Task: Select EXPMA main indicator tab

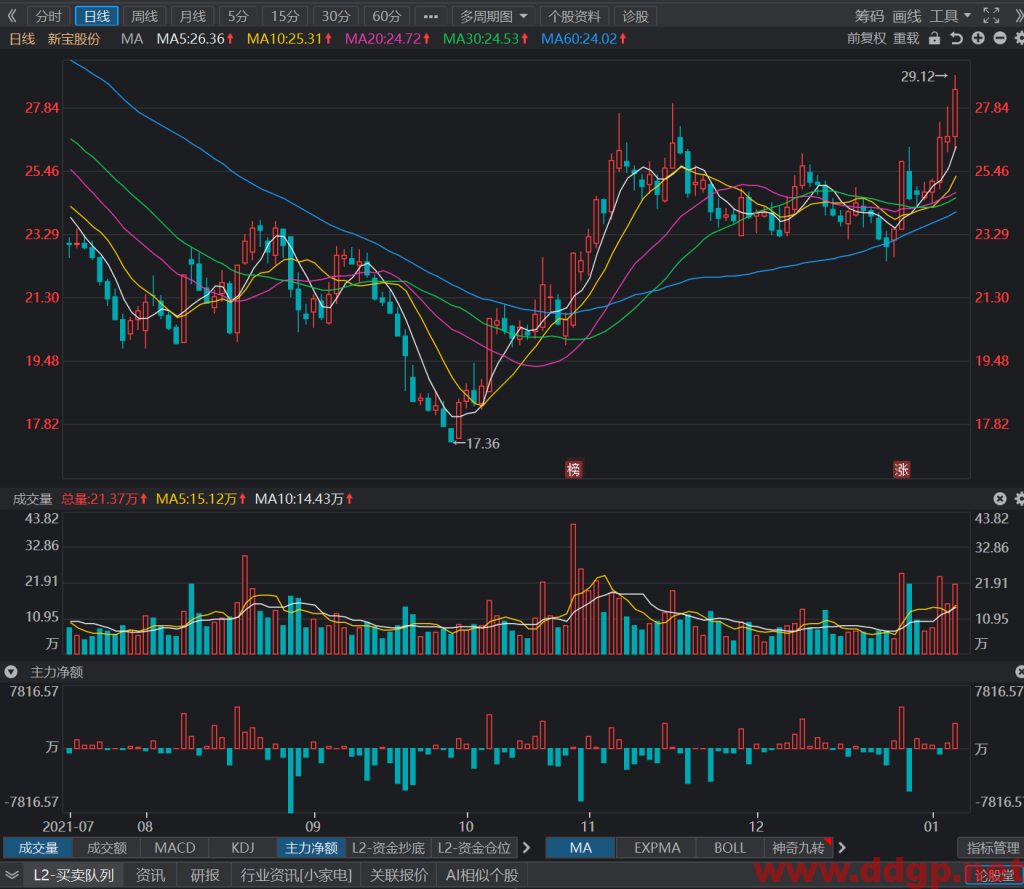Action: [657, 848]
